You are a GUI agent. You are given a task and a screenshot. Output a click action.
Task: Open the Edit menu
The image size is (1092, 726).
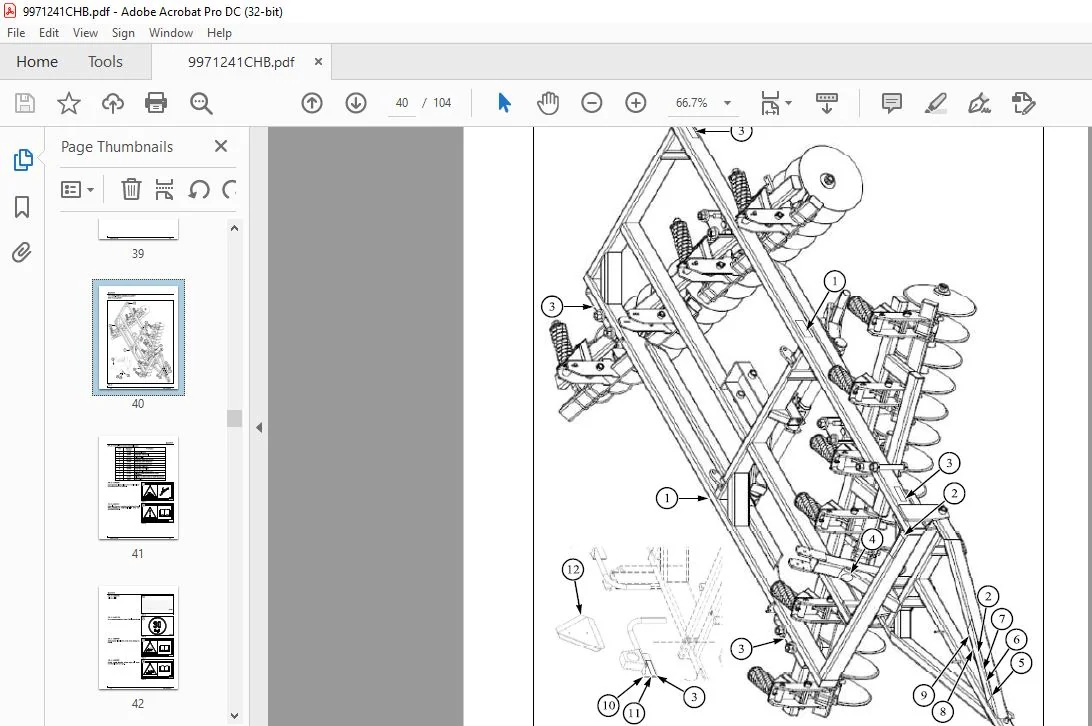tap(49, 33)
